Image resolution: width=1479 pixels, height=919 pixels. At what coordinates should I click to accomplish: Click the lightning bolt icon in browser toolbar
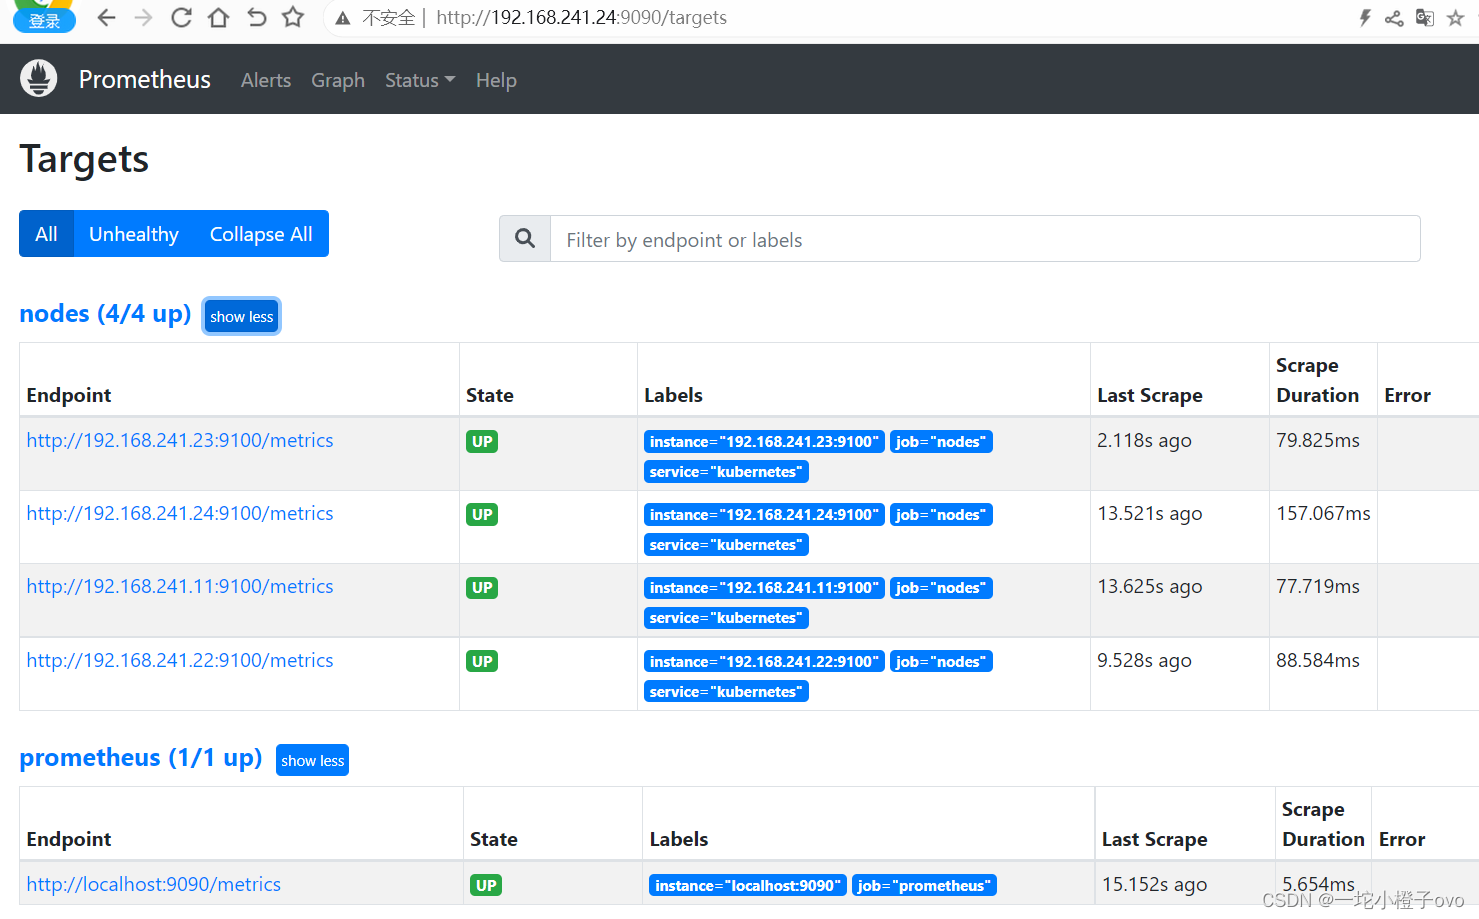[1365, 18]
